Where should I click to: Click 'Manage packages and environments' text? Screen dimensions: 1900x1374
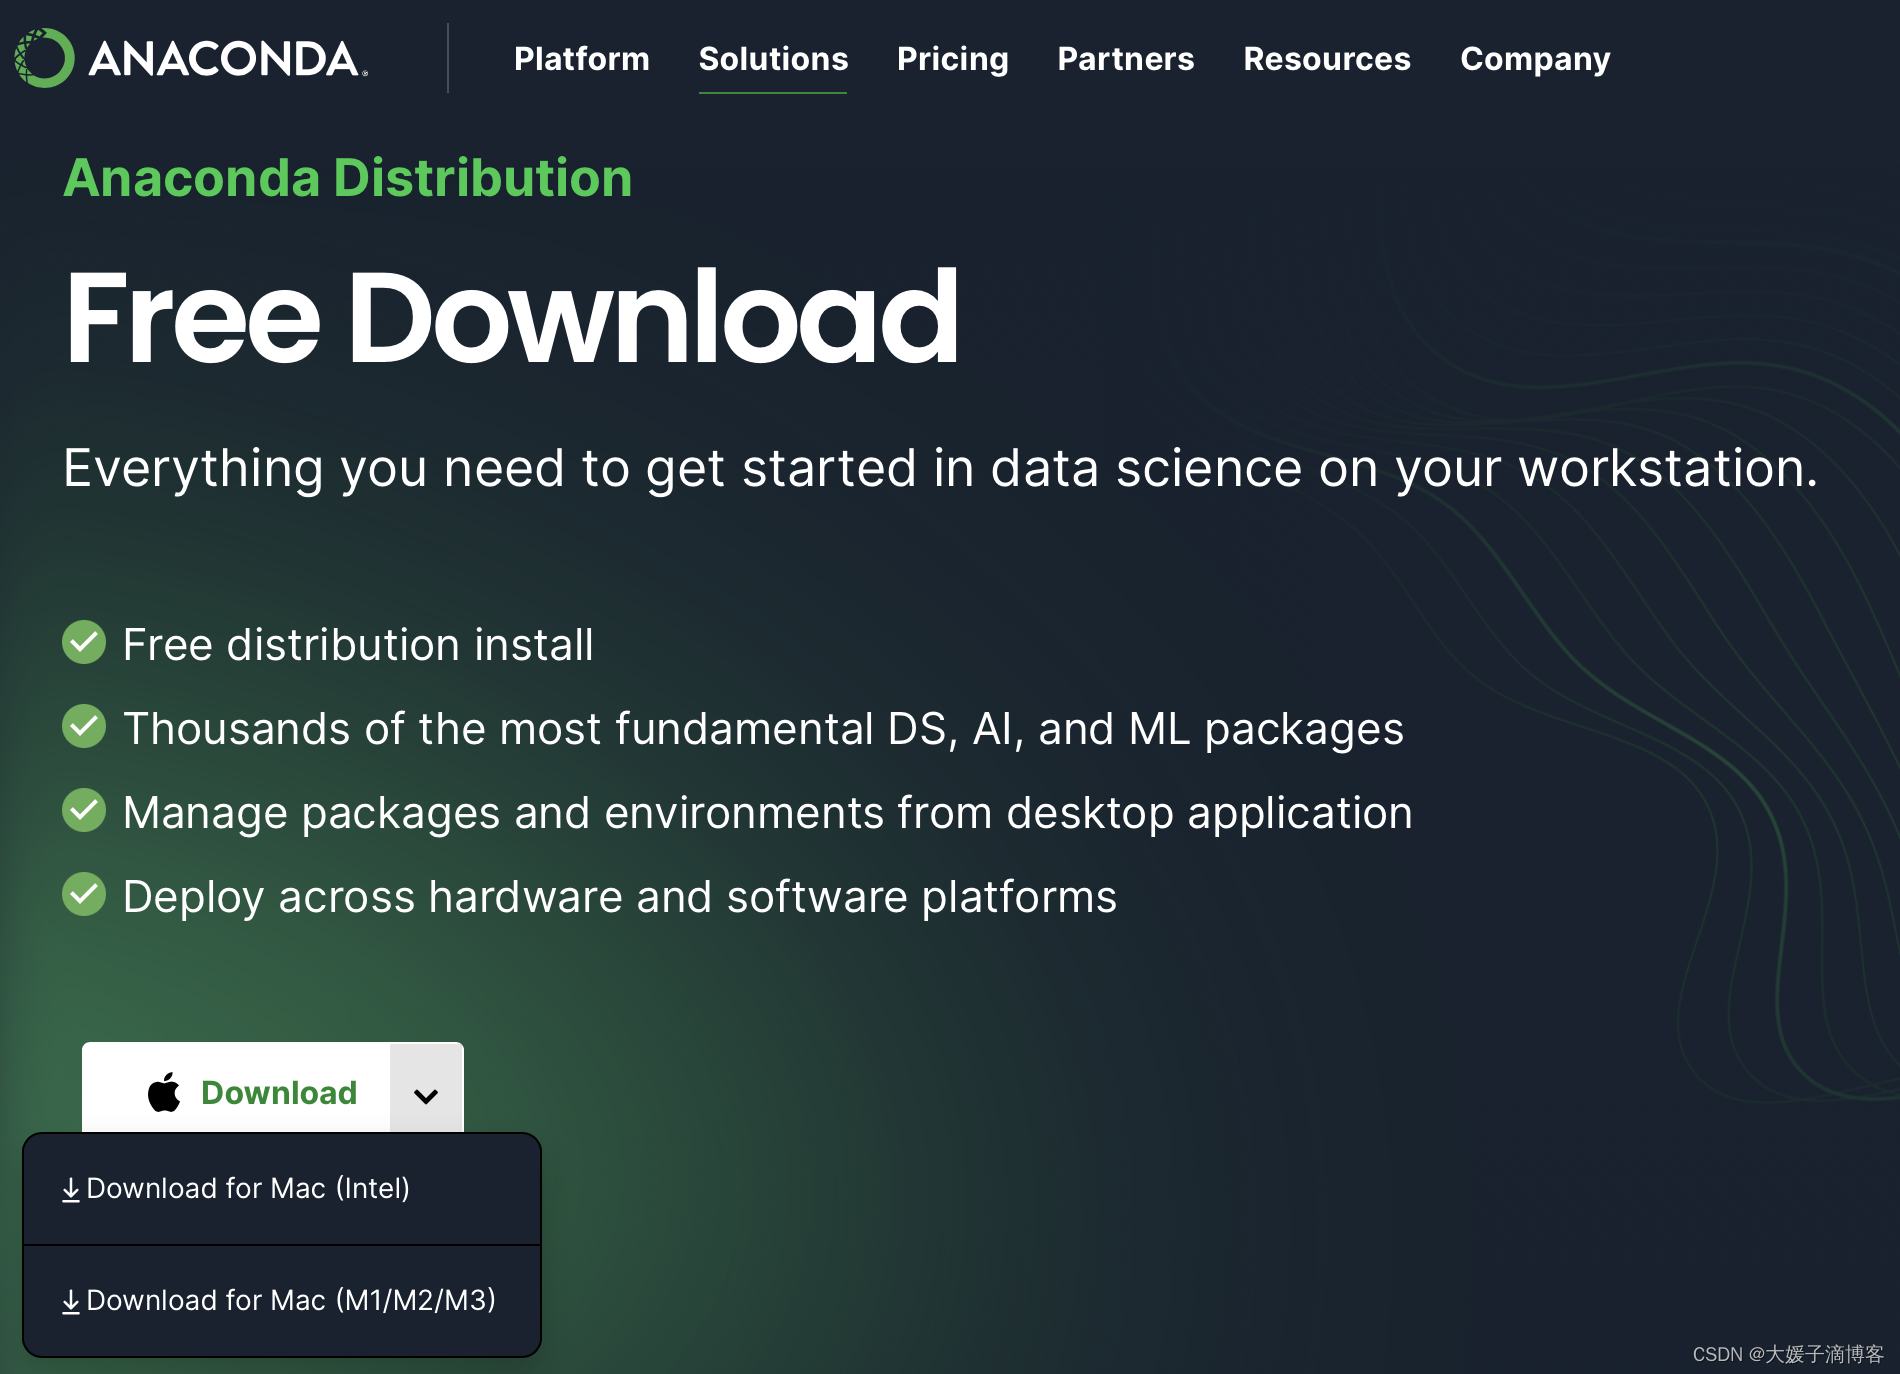[768, 813]
